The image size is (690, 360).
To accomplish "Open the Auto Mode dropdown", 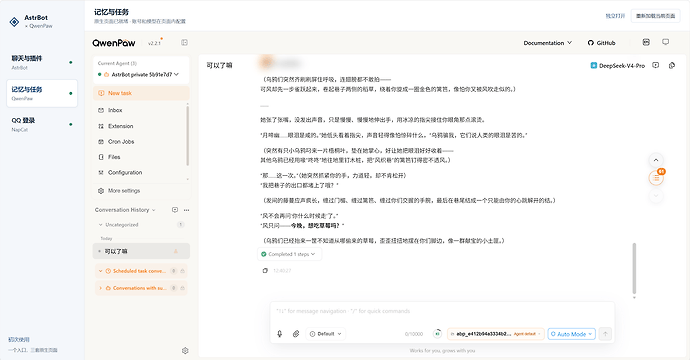I will tap(571, 334).
